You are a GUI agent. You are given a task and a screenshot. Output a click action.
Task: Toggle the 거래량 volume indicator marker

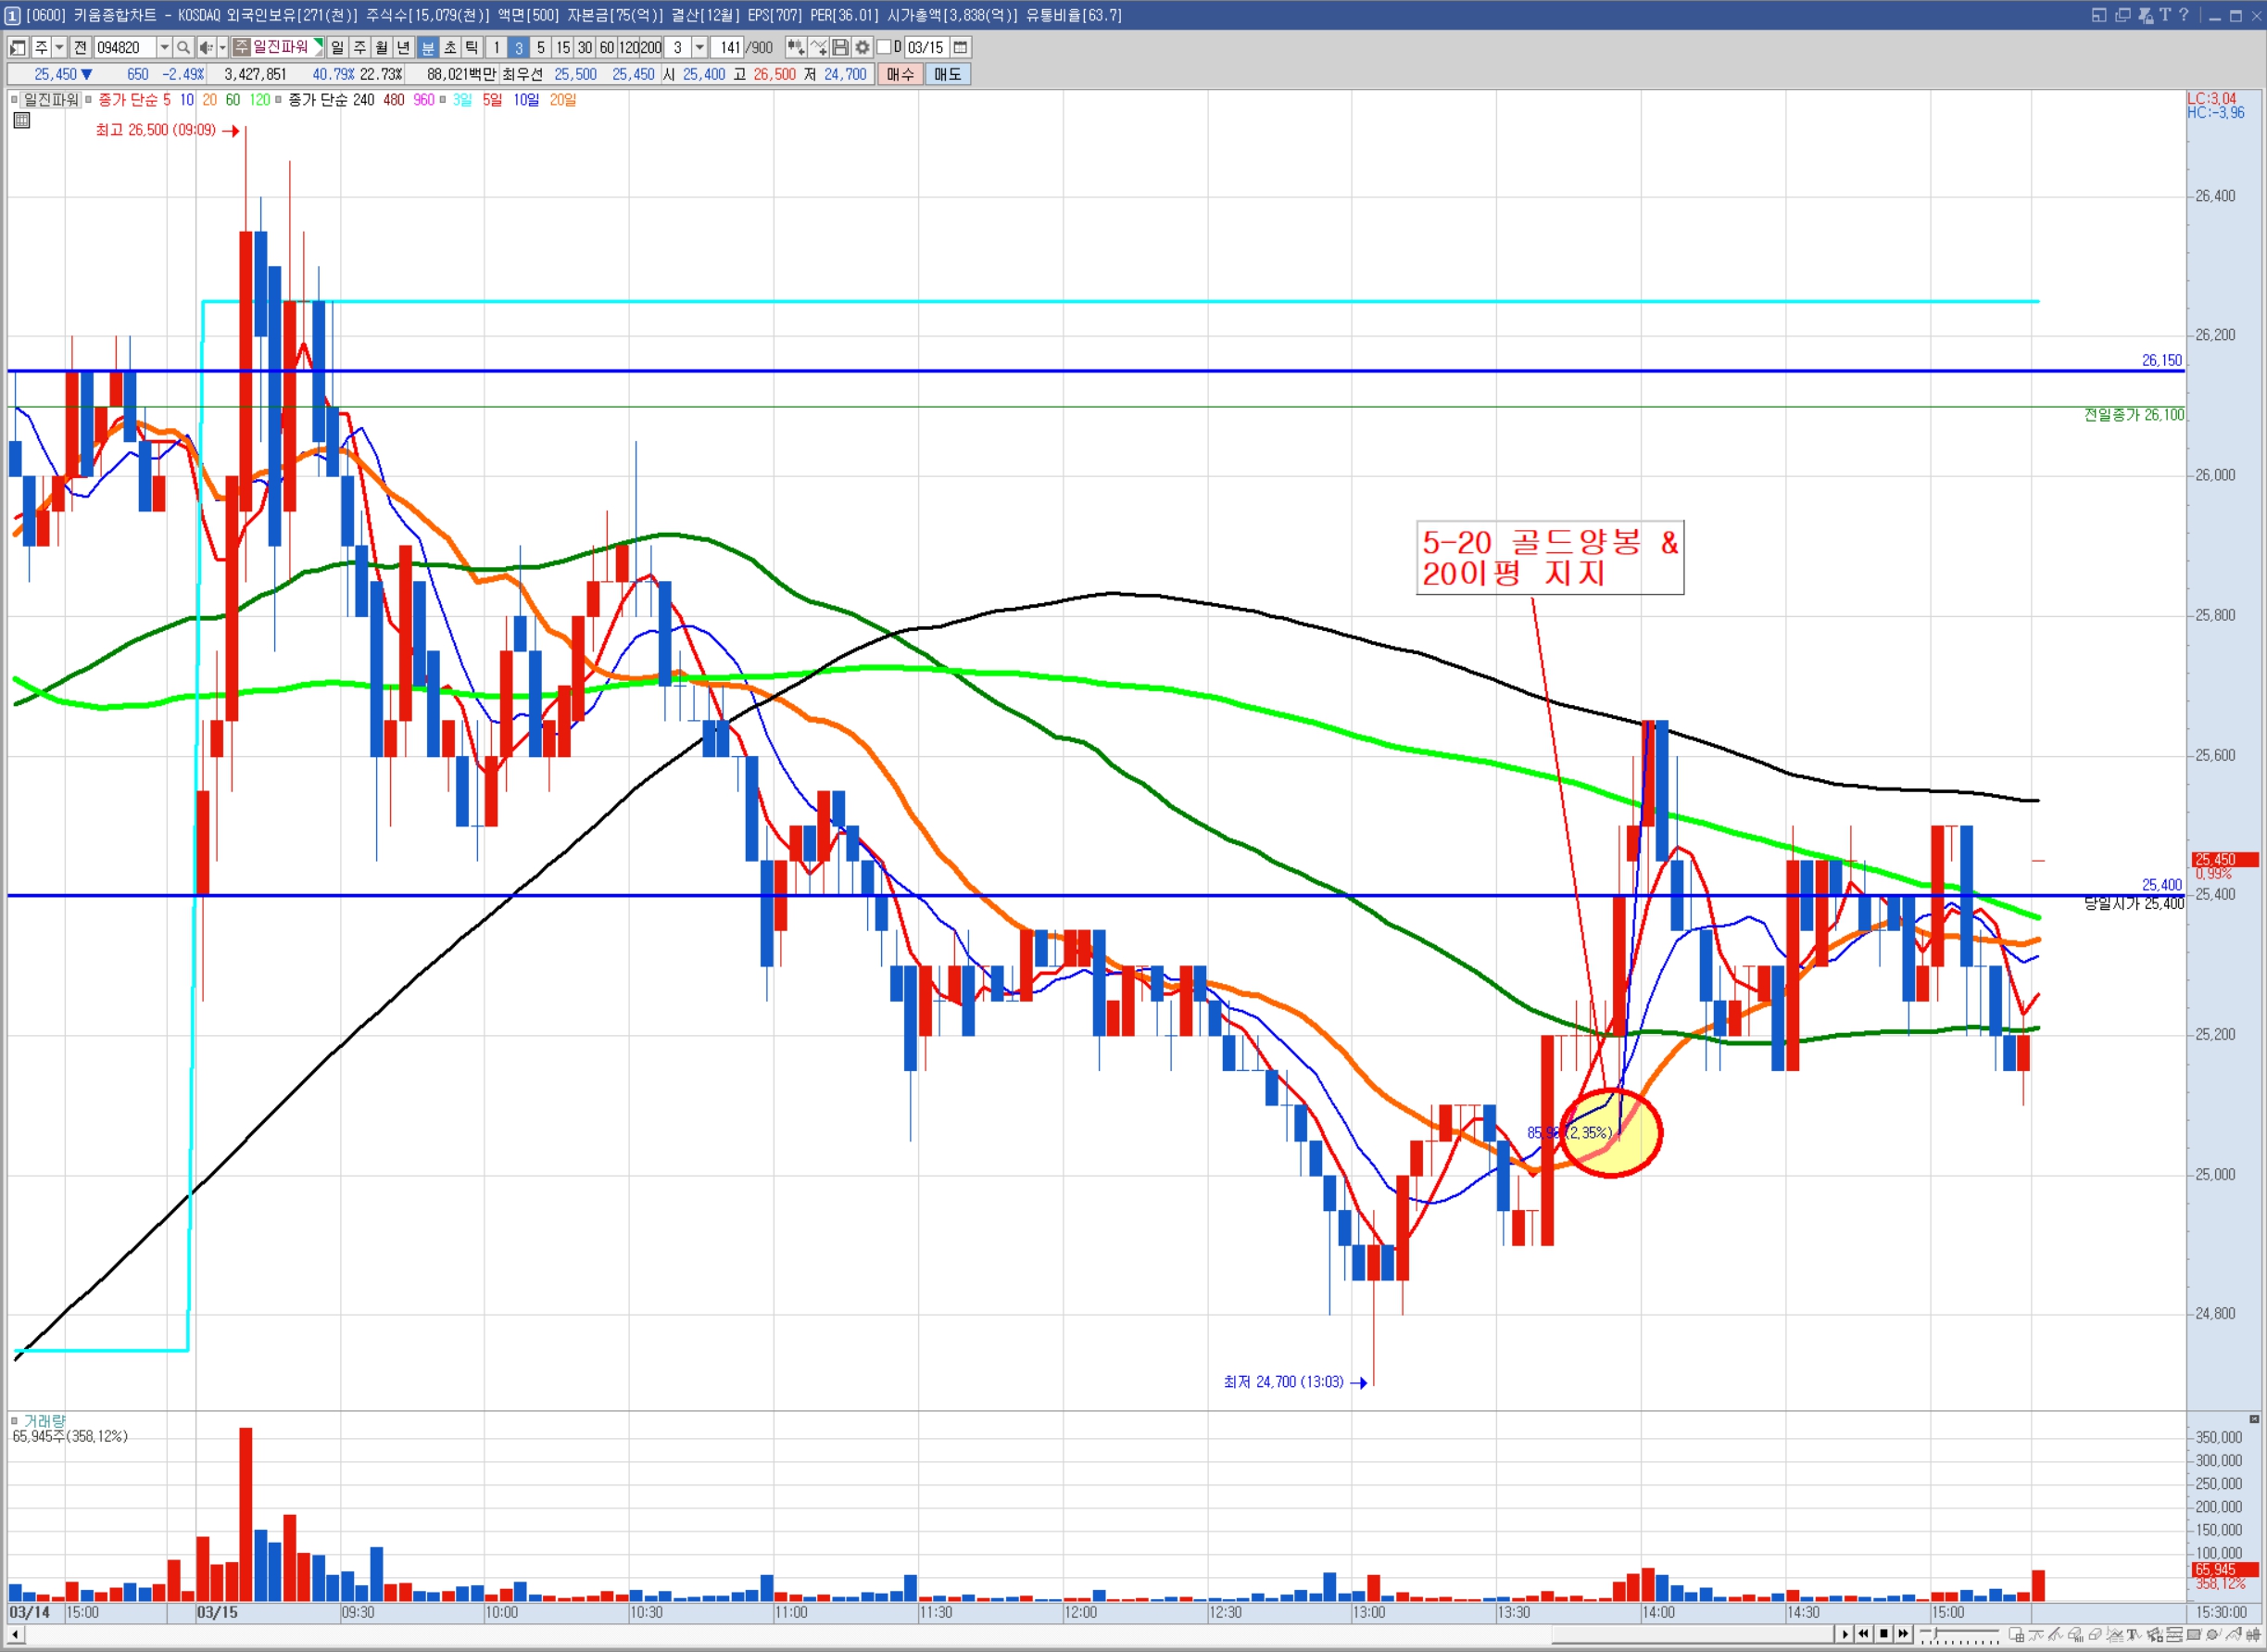(x=14, y=1420)
